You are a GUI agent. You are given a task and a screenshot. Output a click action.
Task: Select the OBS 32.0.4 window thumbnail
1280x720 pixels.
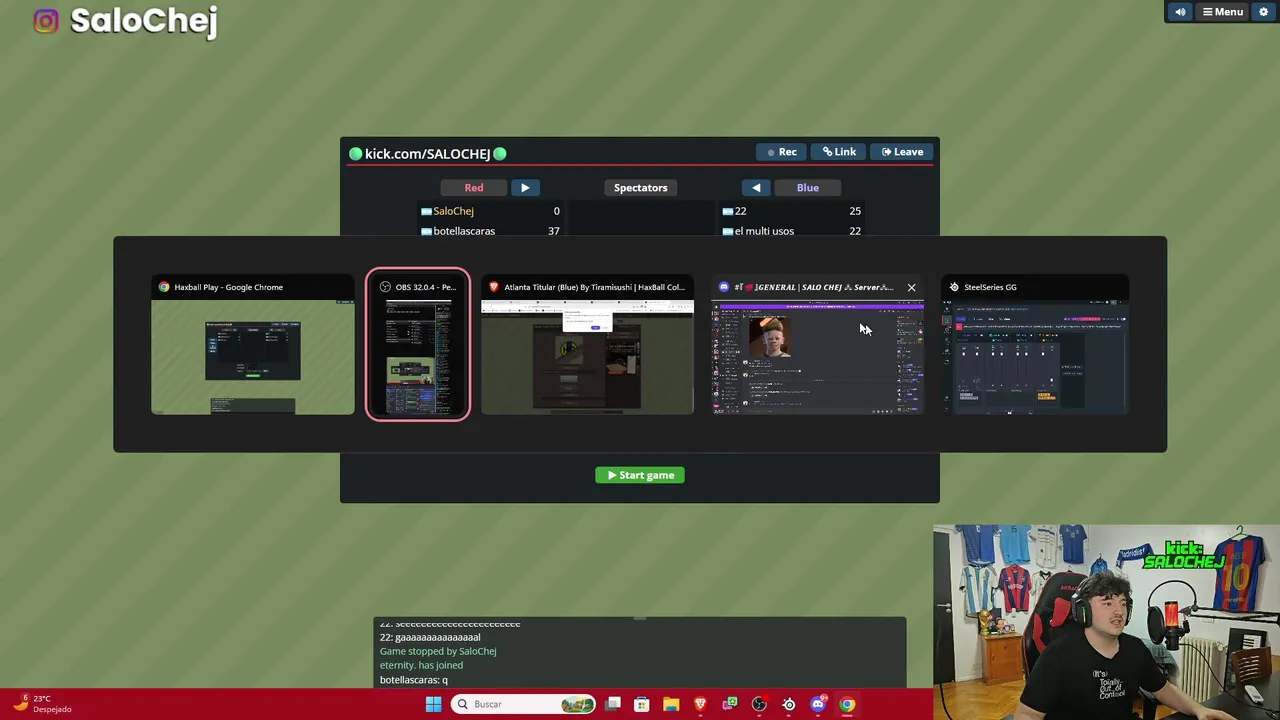point(418,345)
